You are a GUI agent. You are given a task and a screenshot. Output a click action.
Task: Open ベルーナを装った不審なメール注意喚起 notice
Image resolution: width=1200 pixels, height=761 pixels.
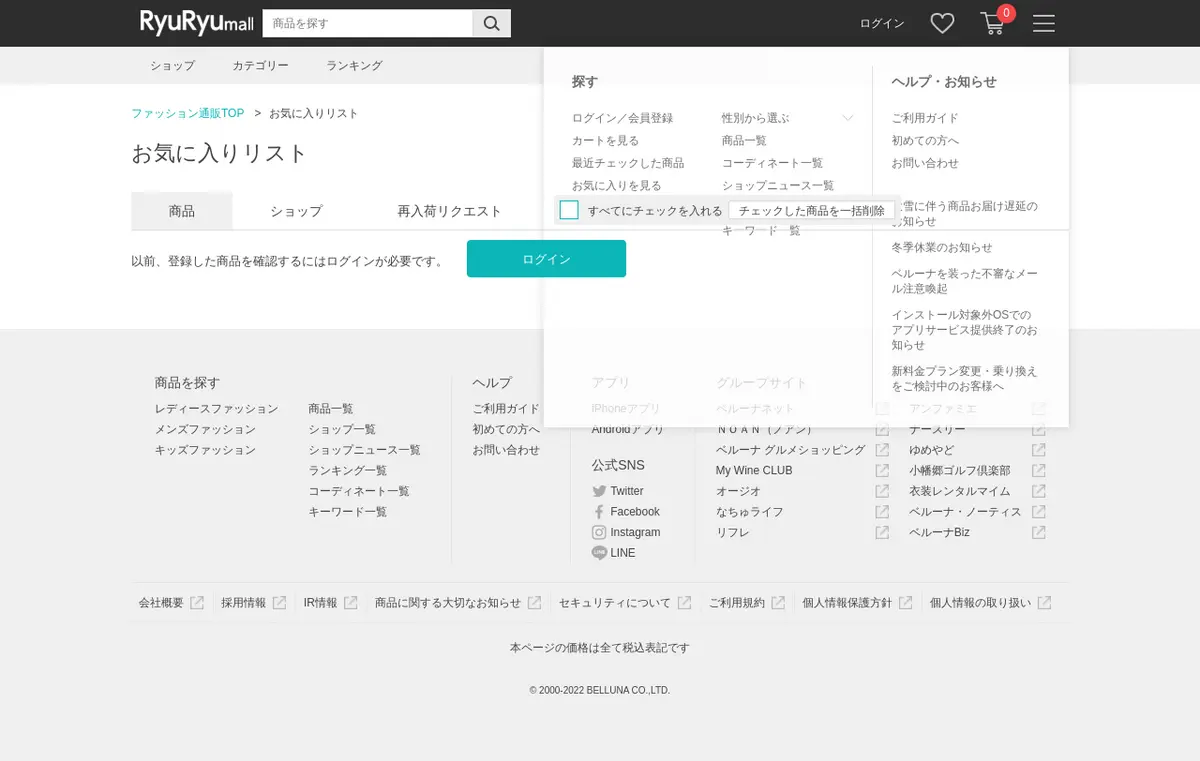965,281
